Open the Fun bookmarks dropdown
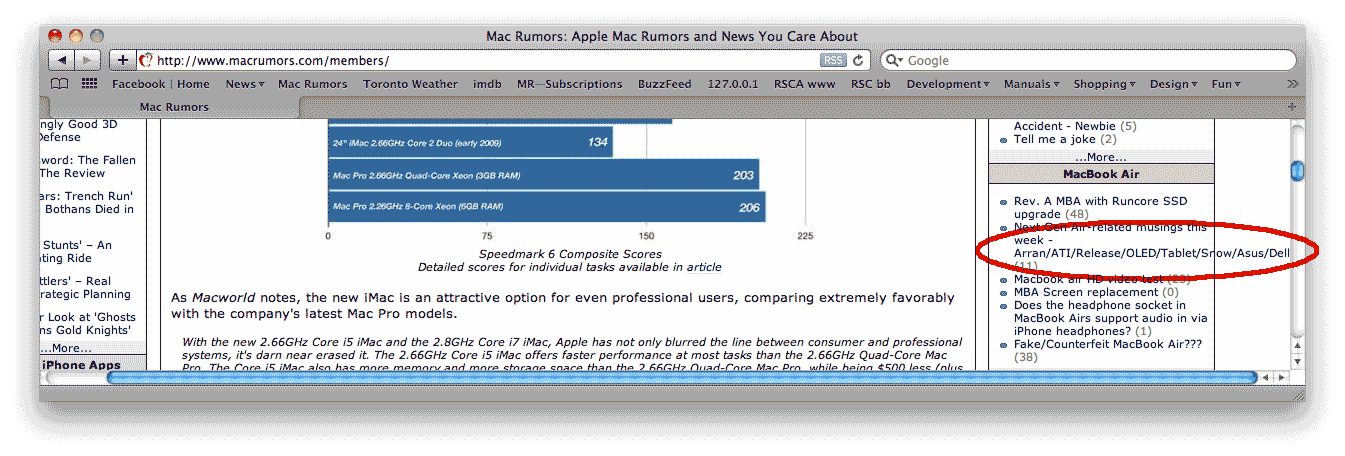This screenshot has height=456, width=1345. click(x=1226, y=84)
